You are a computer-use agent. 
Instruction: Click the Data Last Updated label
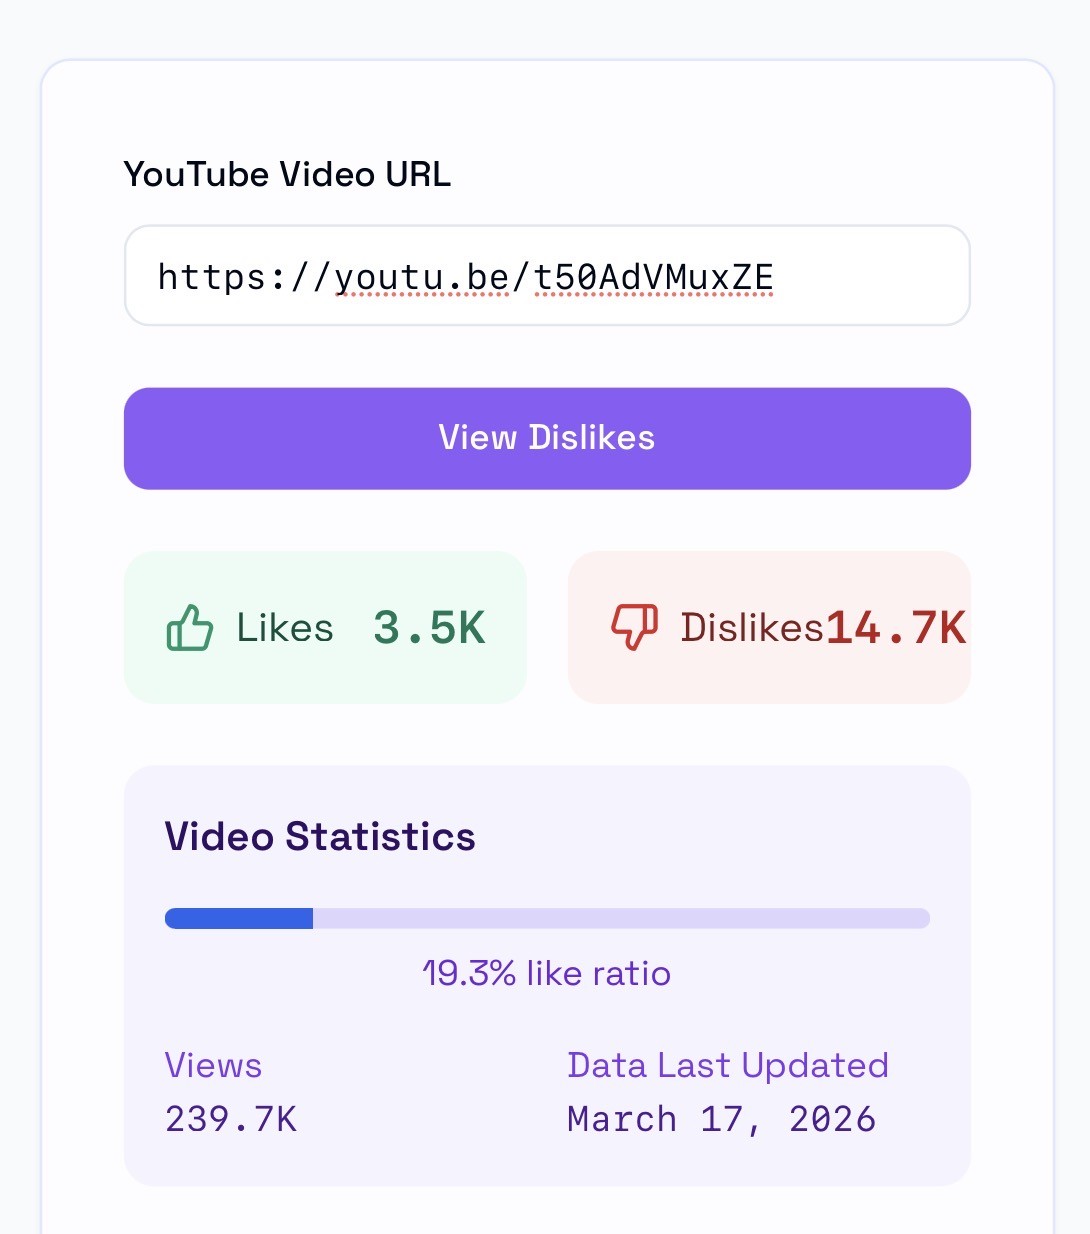tap(727, 1066)
